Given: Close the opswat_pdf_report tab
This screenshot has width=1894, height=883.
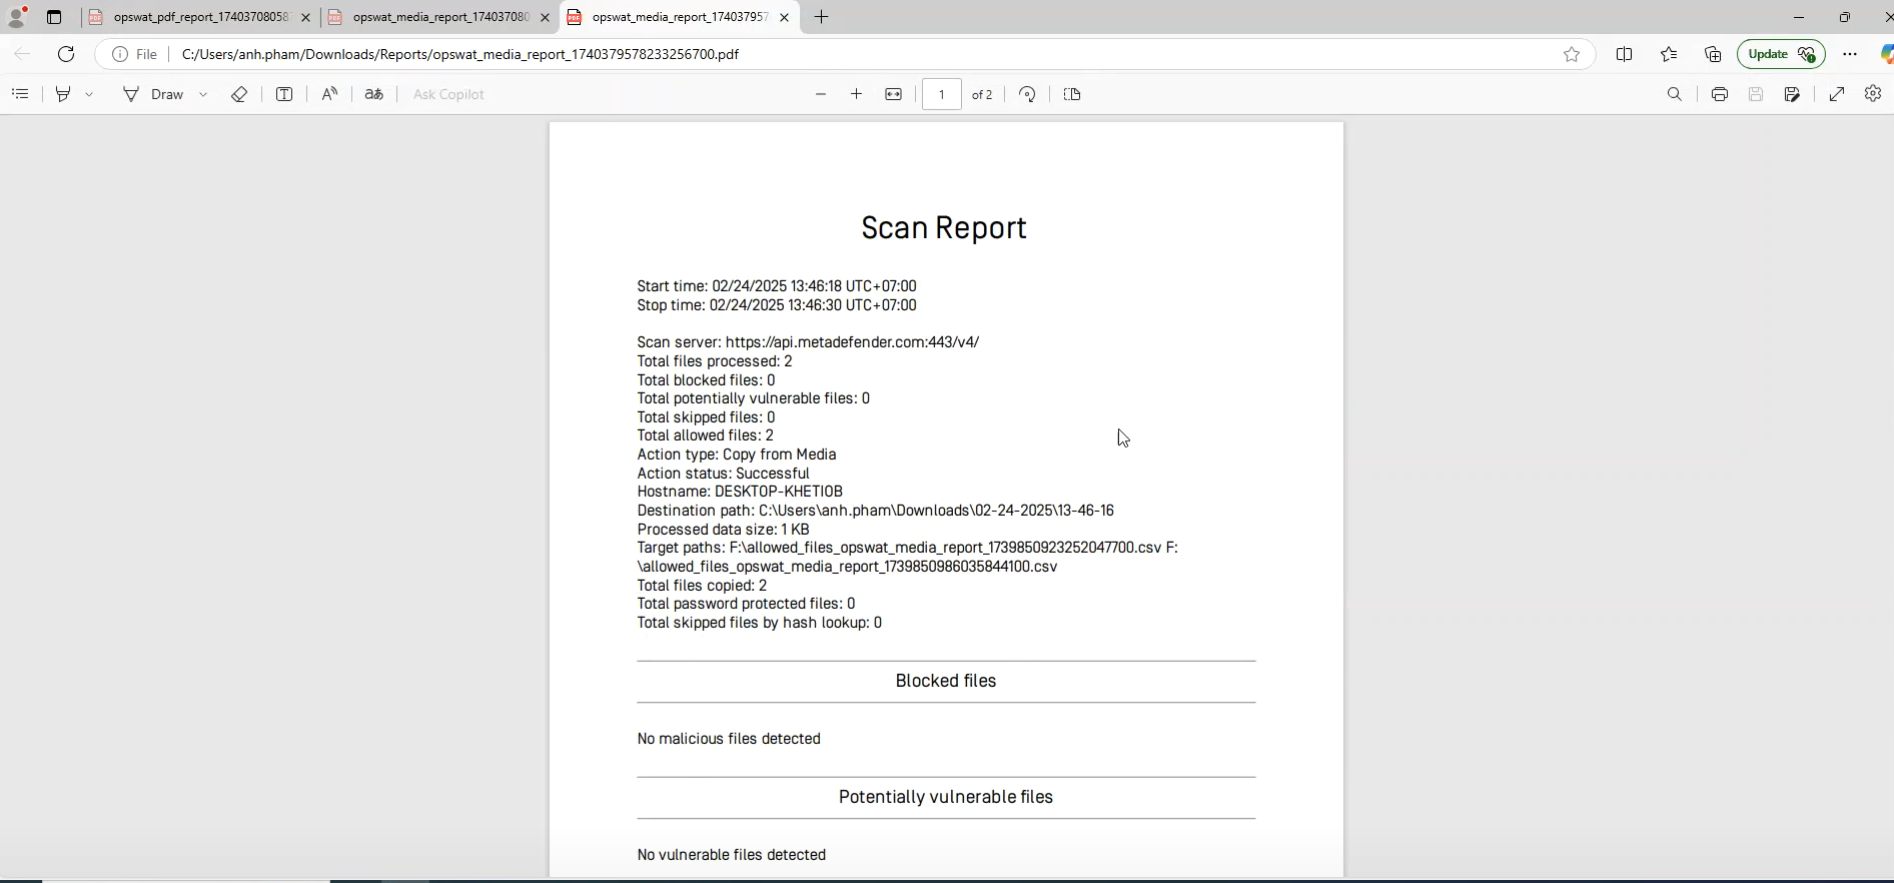Looking at the screenshot, I should pyautogui.click(x=306, y=17).
